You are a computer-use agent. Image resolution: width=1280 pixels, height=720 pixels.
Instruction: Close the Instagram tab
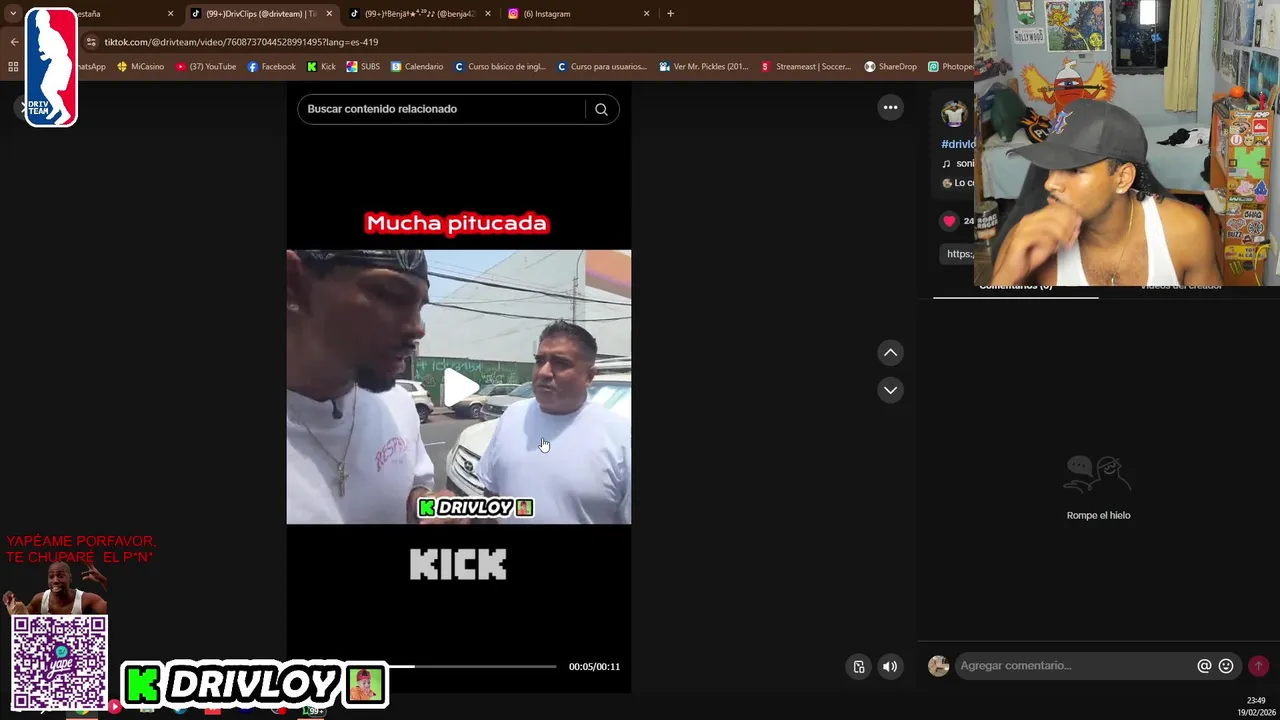646,14
